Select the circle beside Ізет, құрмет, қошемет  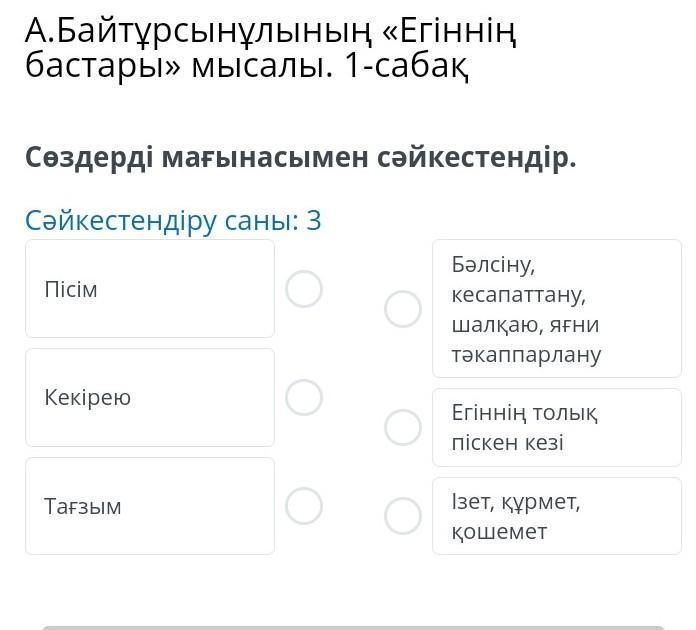(x=403, y=516)
